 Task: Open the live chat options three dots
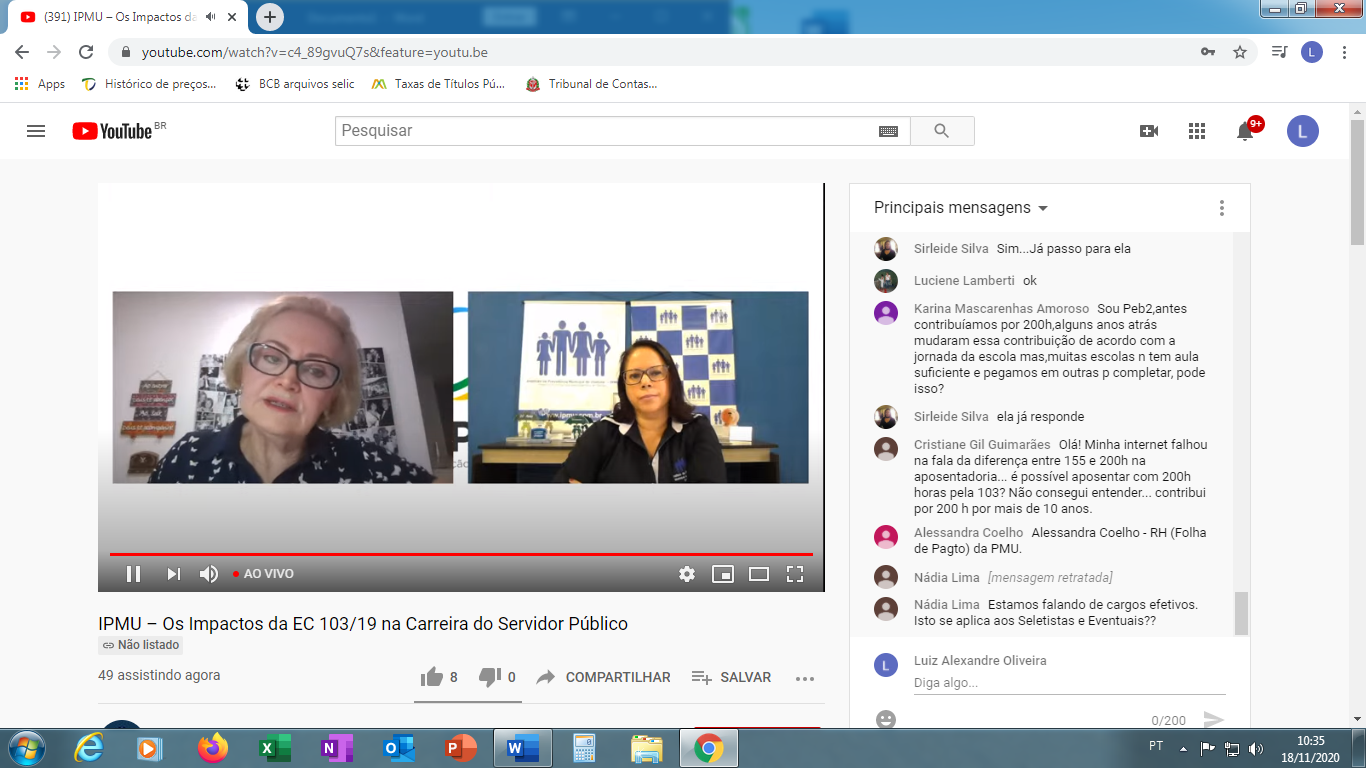1221,208
